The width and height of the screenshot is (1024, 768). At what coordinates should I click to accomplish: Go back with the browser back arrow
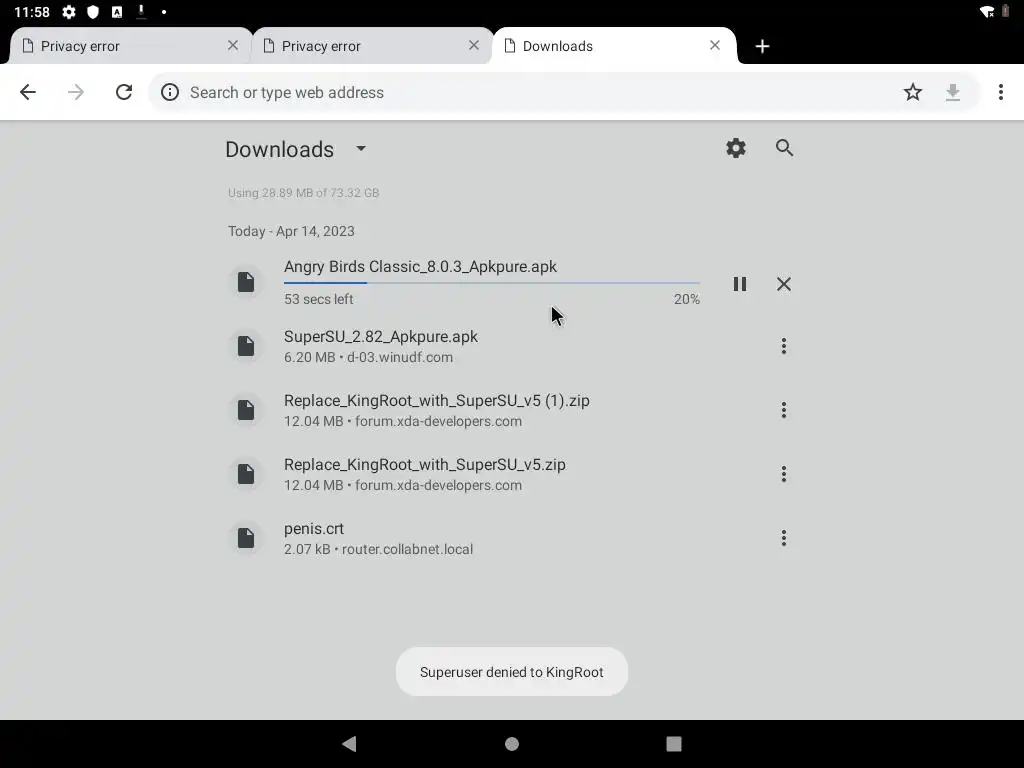click(x=27, y=92)
